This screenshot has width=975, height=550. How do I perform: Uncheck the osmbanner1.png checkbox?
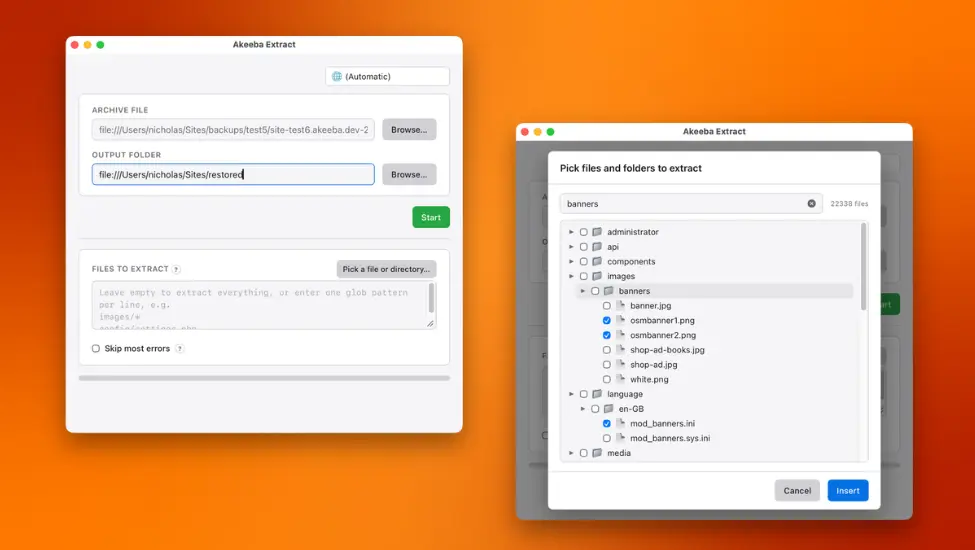pos(606,321)
